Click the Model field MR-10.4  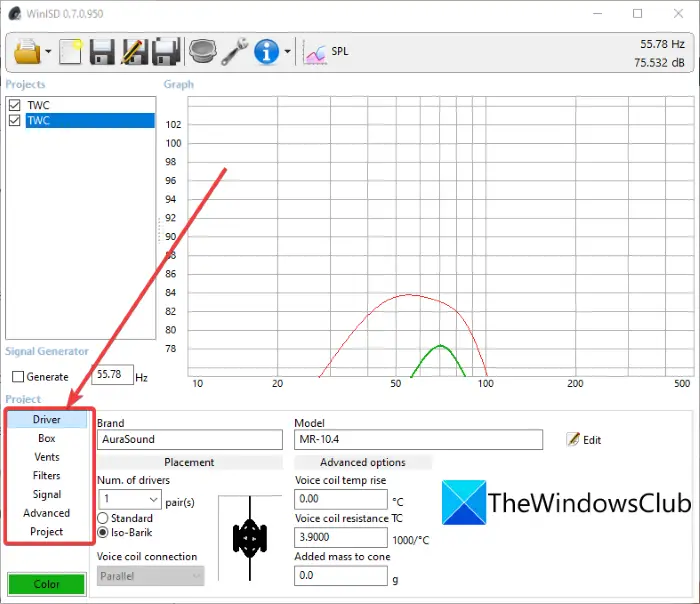click(418, 440)
